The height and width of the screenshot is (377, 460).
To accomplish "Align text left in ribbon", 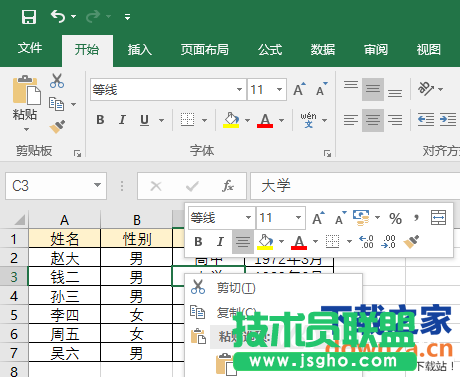I will (351, 120).
